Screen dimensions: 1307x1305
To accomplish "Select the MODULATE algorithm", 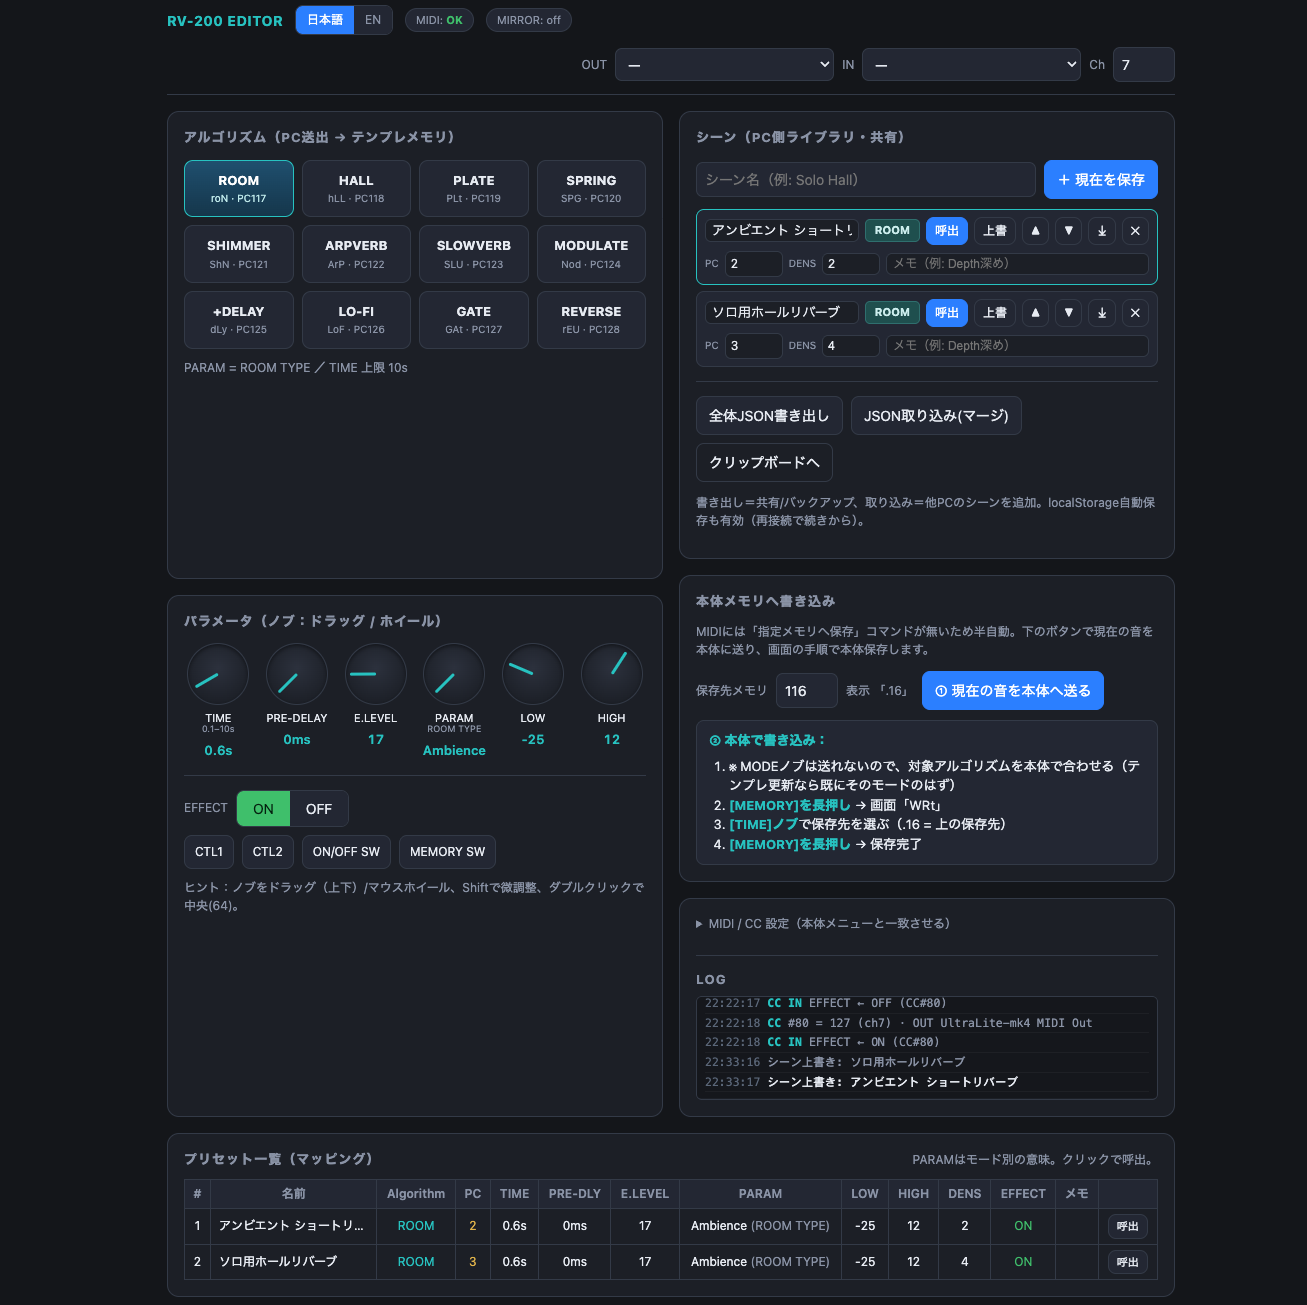I will pos(591,254).
